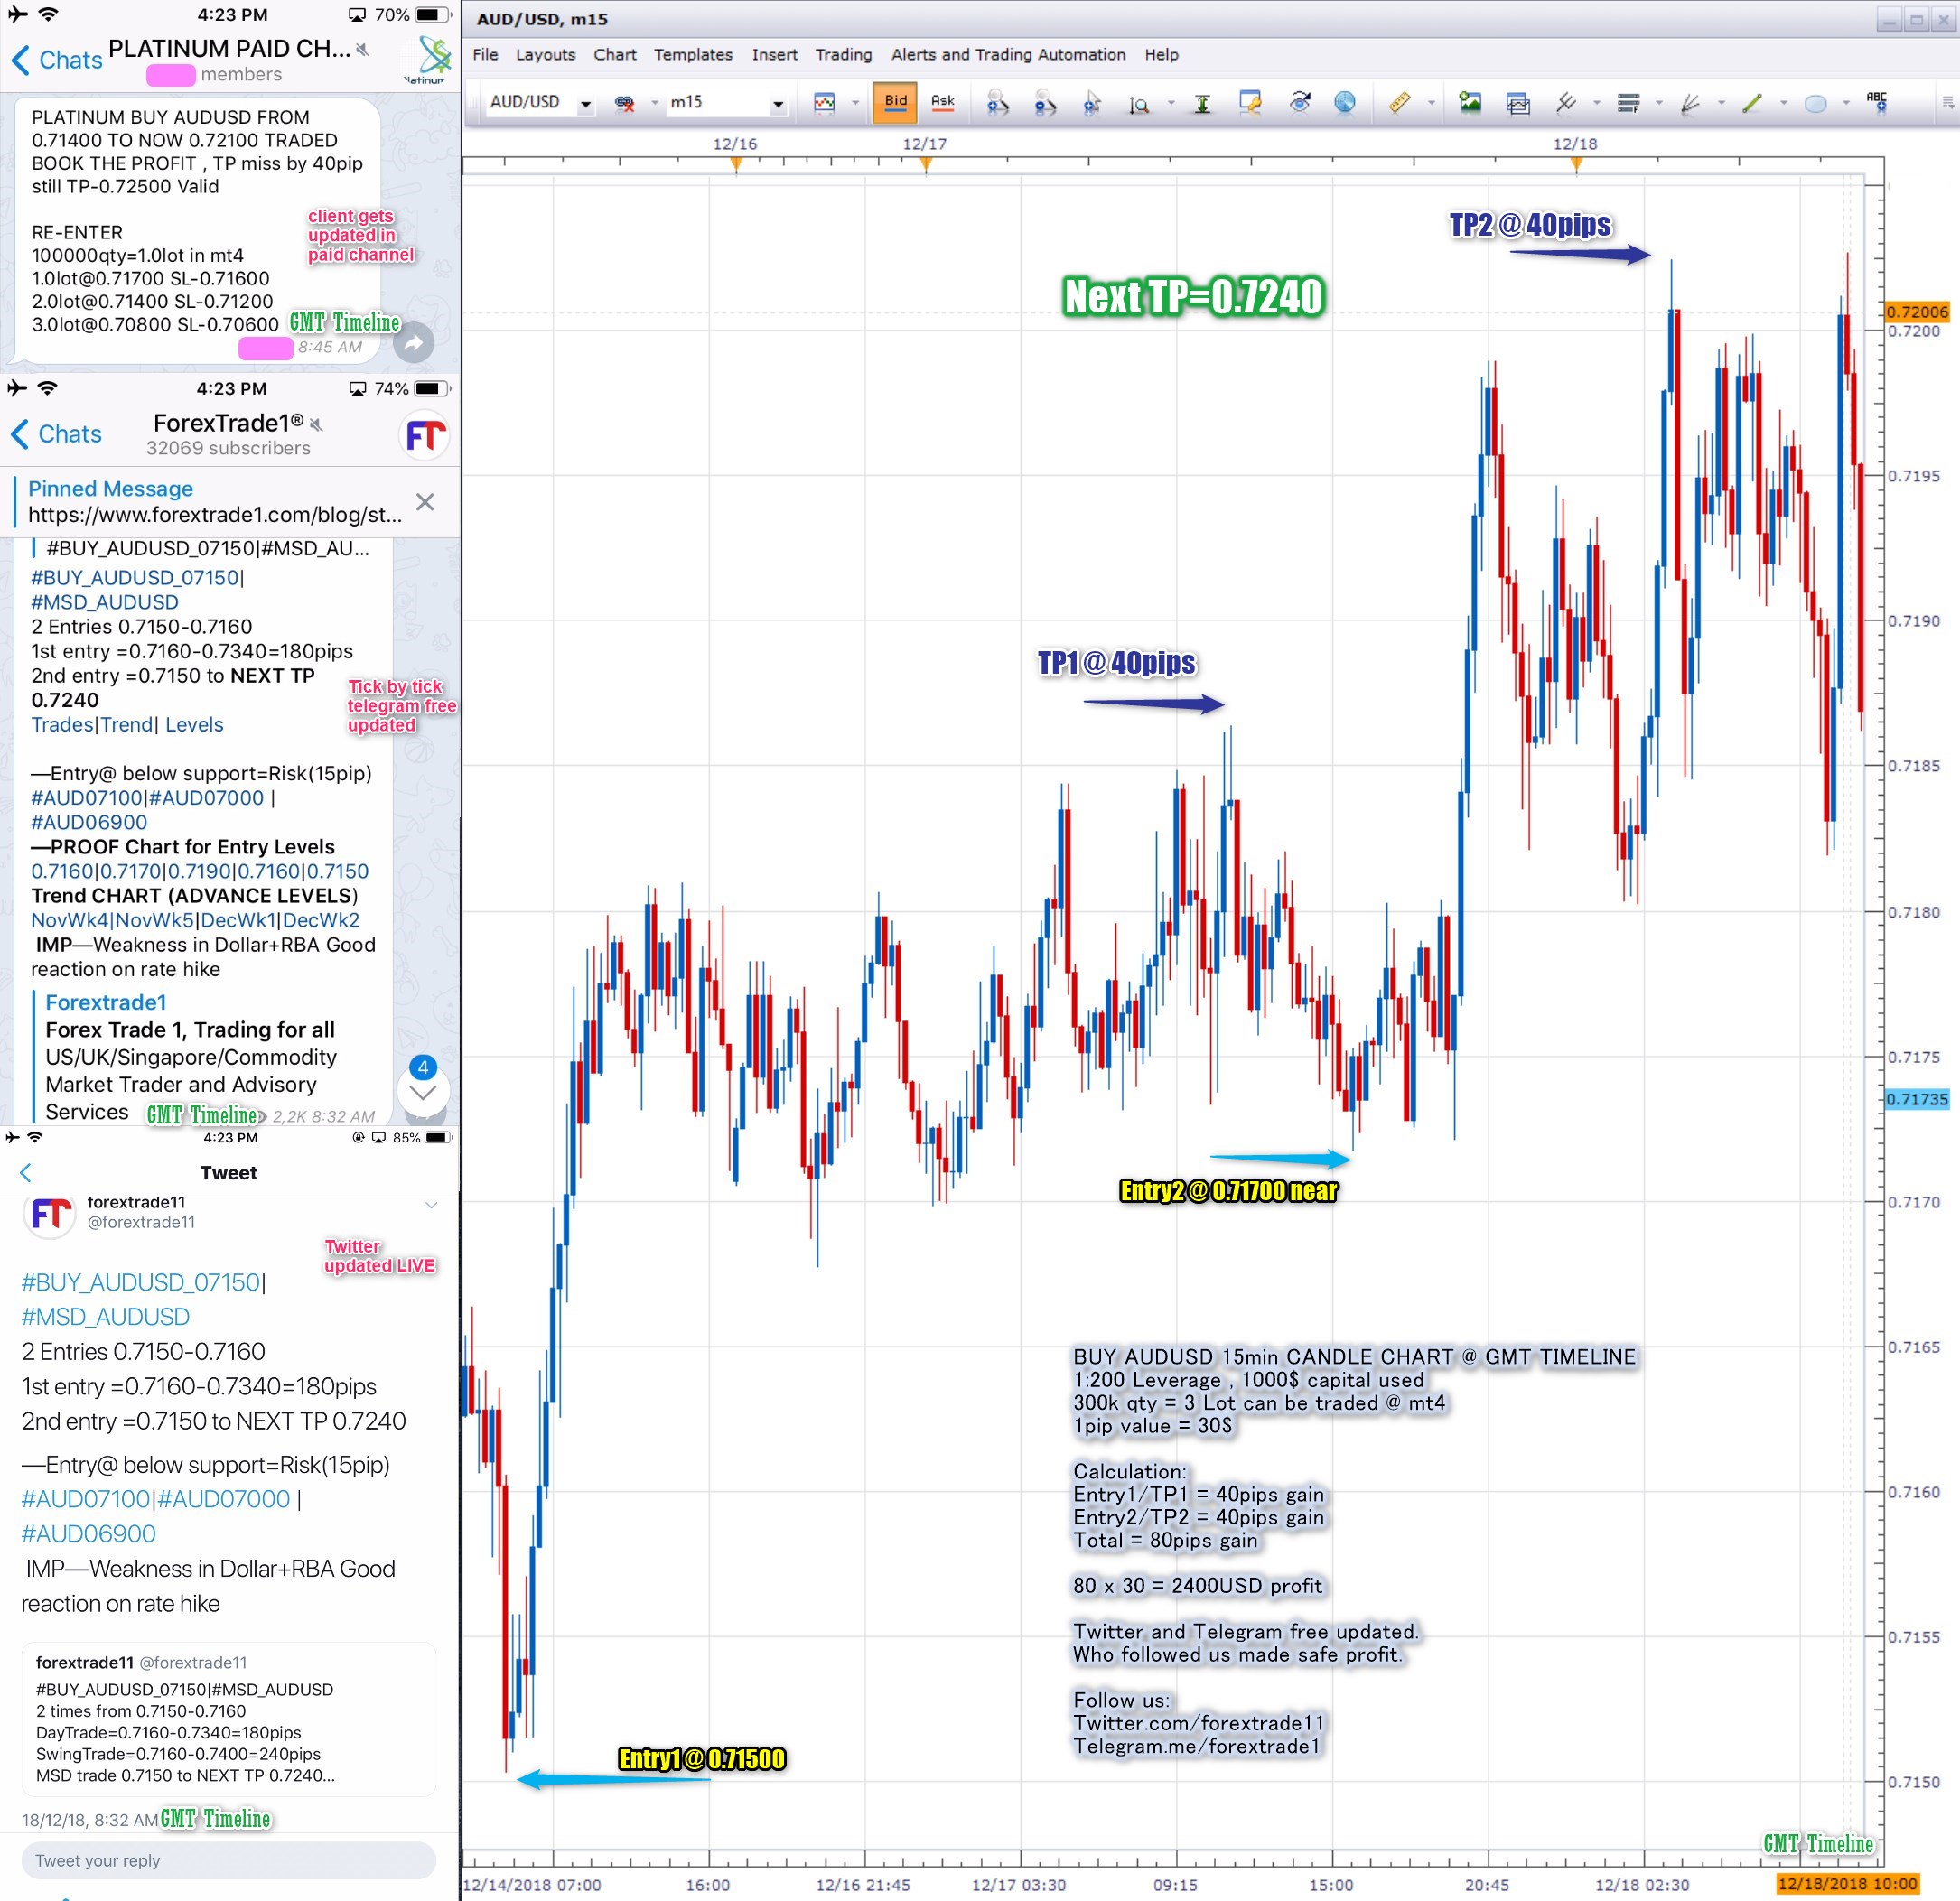Open the File menu
The height and width of the screenshot is (1901, 1960).
point(485,55)
